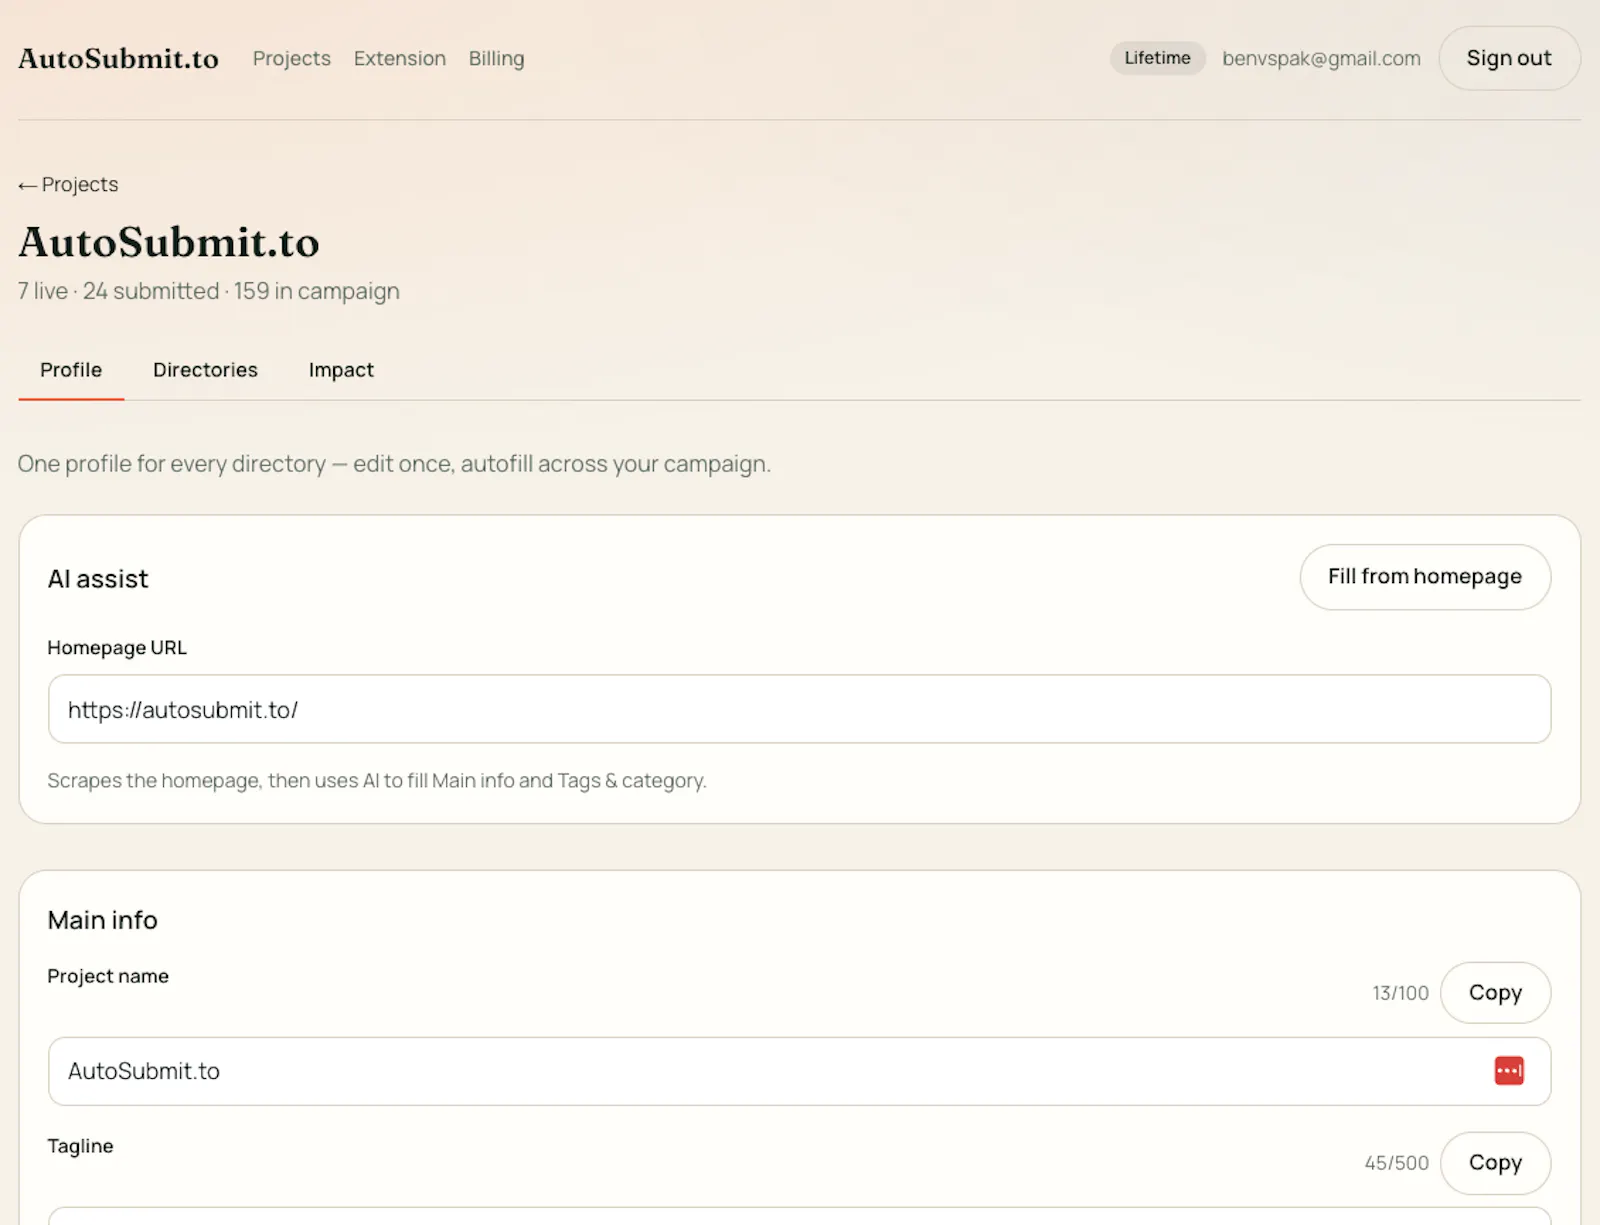
Task: Click the 45/500 character counter
Action: pyautogui.click(x=1396, y=1163)
